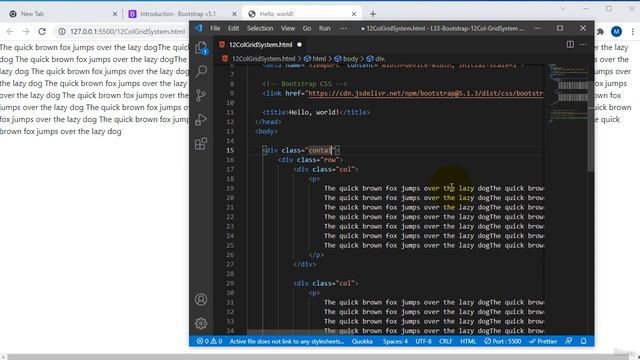640x360 pixels.
Task: Place cursor in class value on line 15
Action: (320, 150)
